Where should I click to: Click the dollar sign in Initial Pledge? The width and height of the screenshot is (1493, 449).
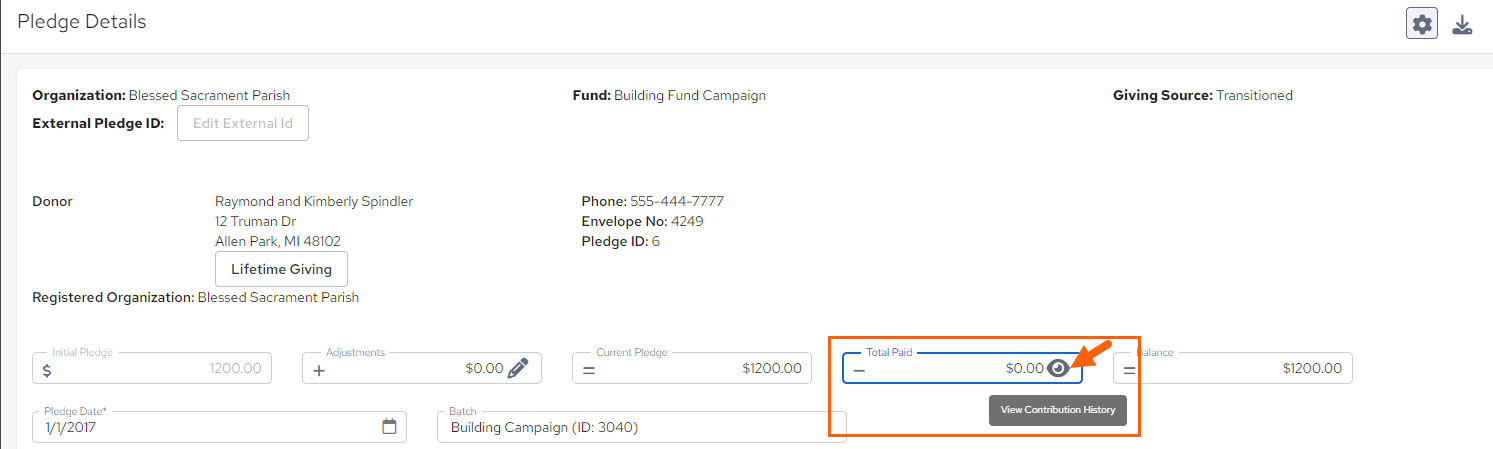point(47,369)
